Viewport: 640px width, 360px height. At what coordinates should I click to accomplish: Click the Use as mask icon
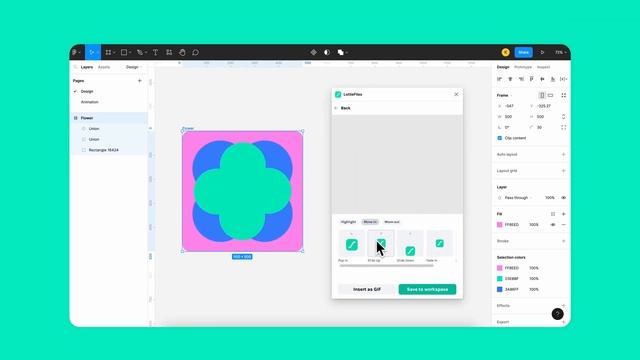pyautogui.click(x=327, y=52)
